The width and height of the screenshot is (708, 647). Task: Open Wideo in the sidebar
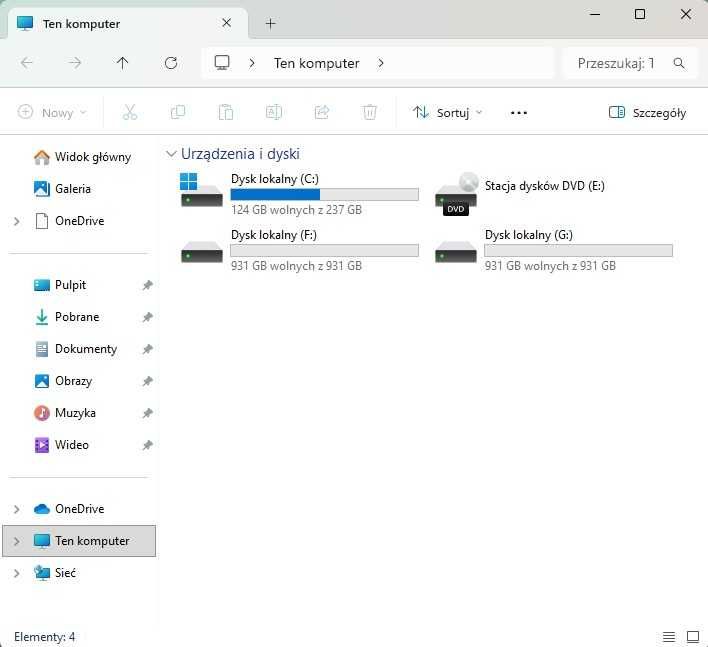coord(61,445)
